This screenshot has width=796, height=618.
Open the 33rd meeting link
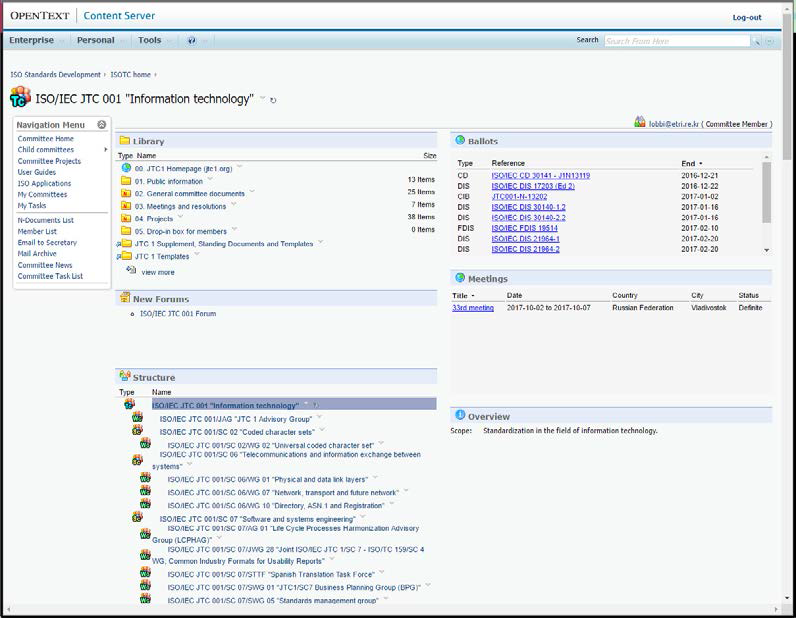pos(473,308)
